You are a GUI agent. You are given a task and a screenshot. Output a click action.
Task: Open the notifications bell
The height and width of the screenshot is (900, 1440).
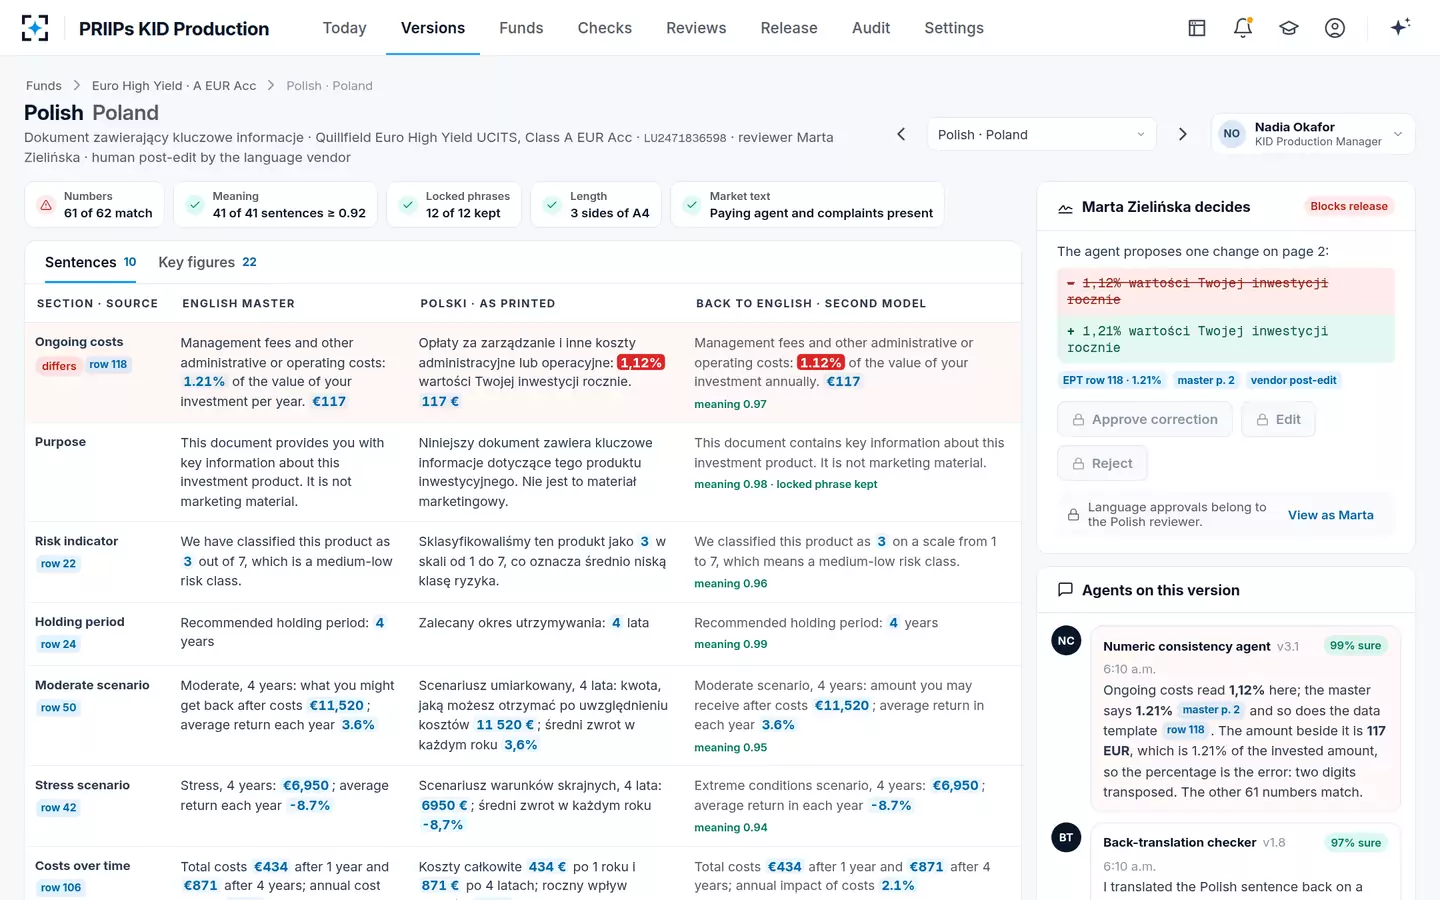click(1243, 28)
